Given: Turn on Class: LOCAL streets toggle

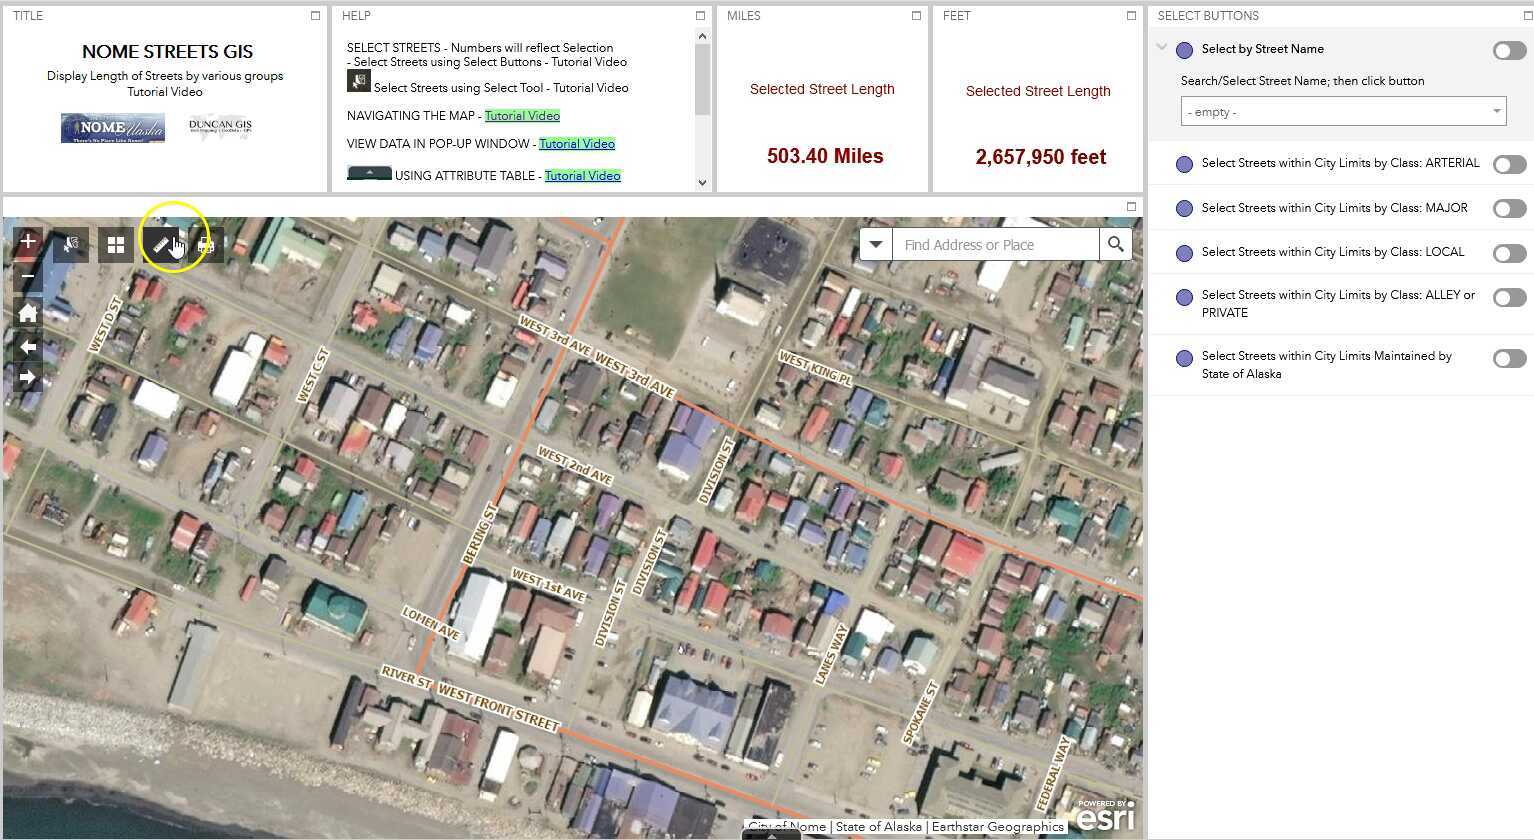Looking at the screenshot, I should click(1508, 253).
